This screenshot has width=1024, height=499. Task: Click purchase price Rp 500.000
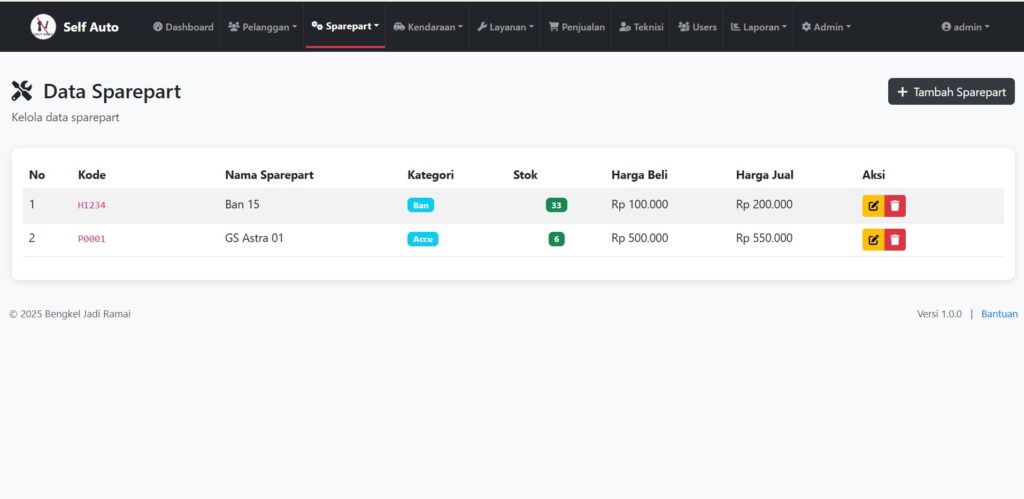pyautogui.click(x=639, y=238)
